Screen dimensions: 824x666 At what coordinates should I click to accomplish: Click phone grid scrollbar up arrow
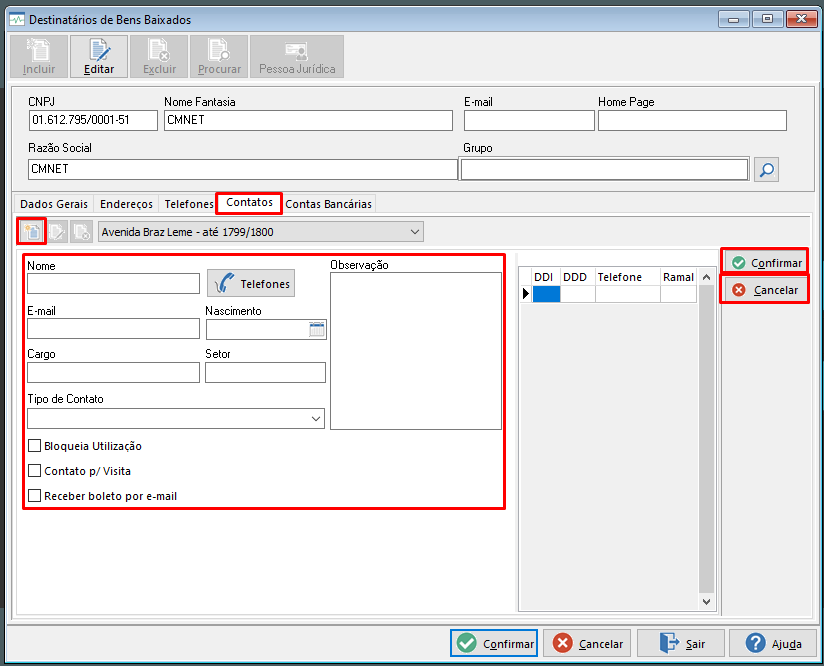[x=706, y=277]
